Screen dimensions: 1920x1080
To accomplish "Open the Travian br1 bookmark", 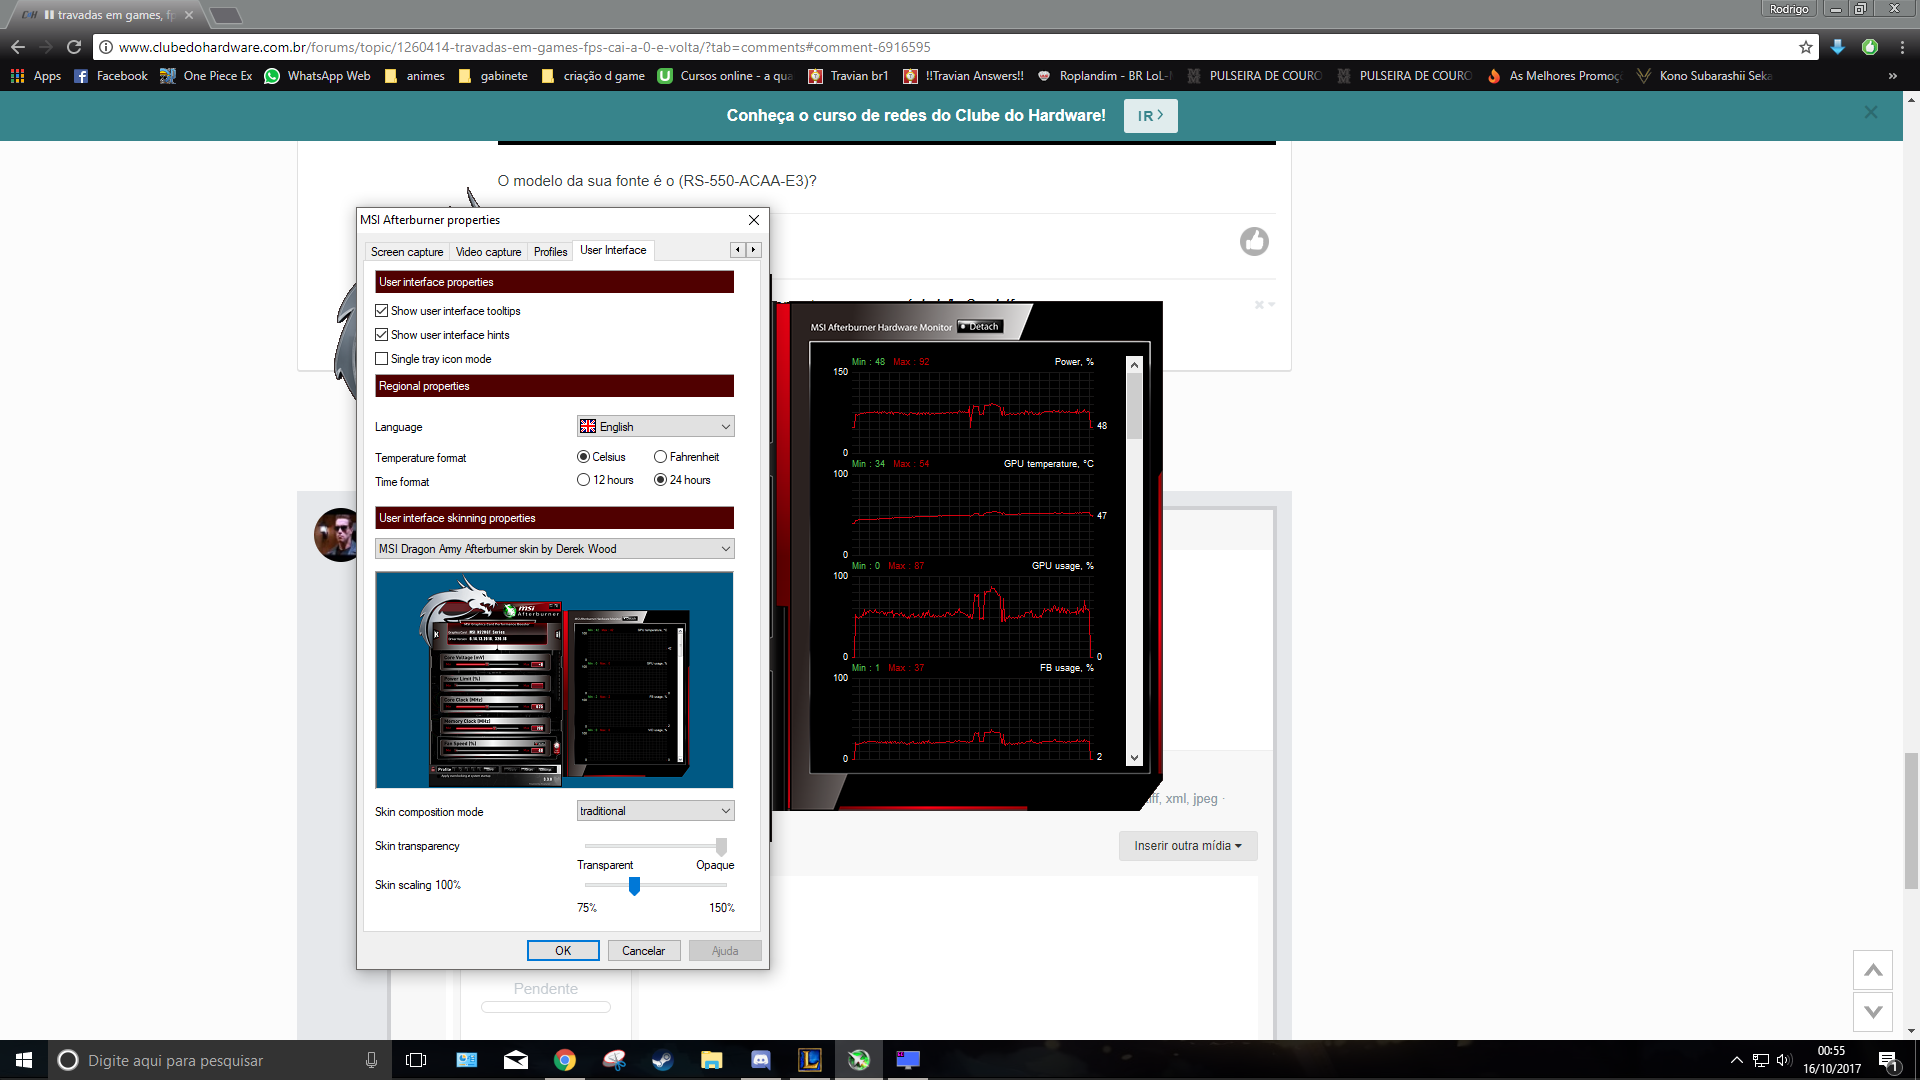I will click(x=848, y=76).
